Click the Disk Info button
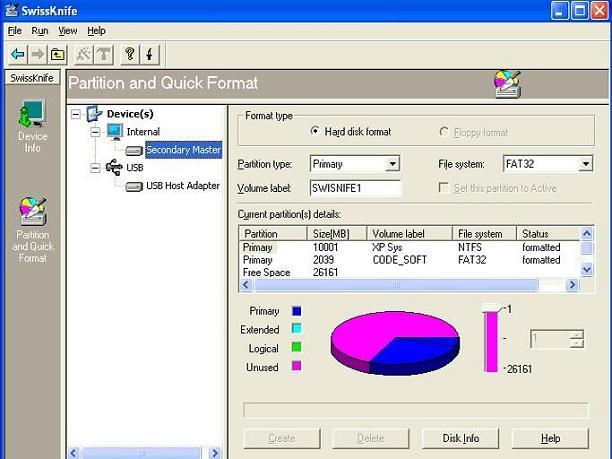This screenshot has height=459, width=612. (x=461, y=438)
